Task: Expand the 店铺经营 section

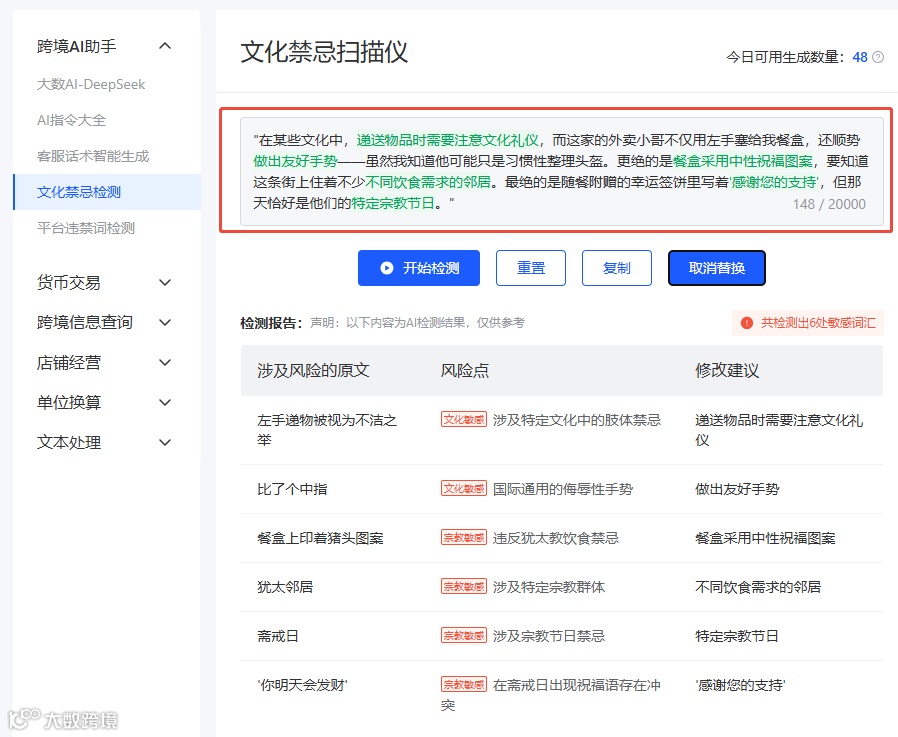Action: [x=165, y=362]
